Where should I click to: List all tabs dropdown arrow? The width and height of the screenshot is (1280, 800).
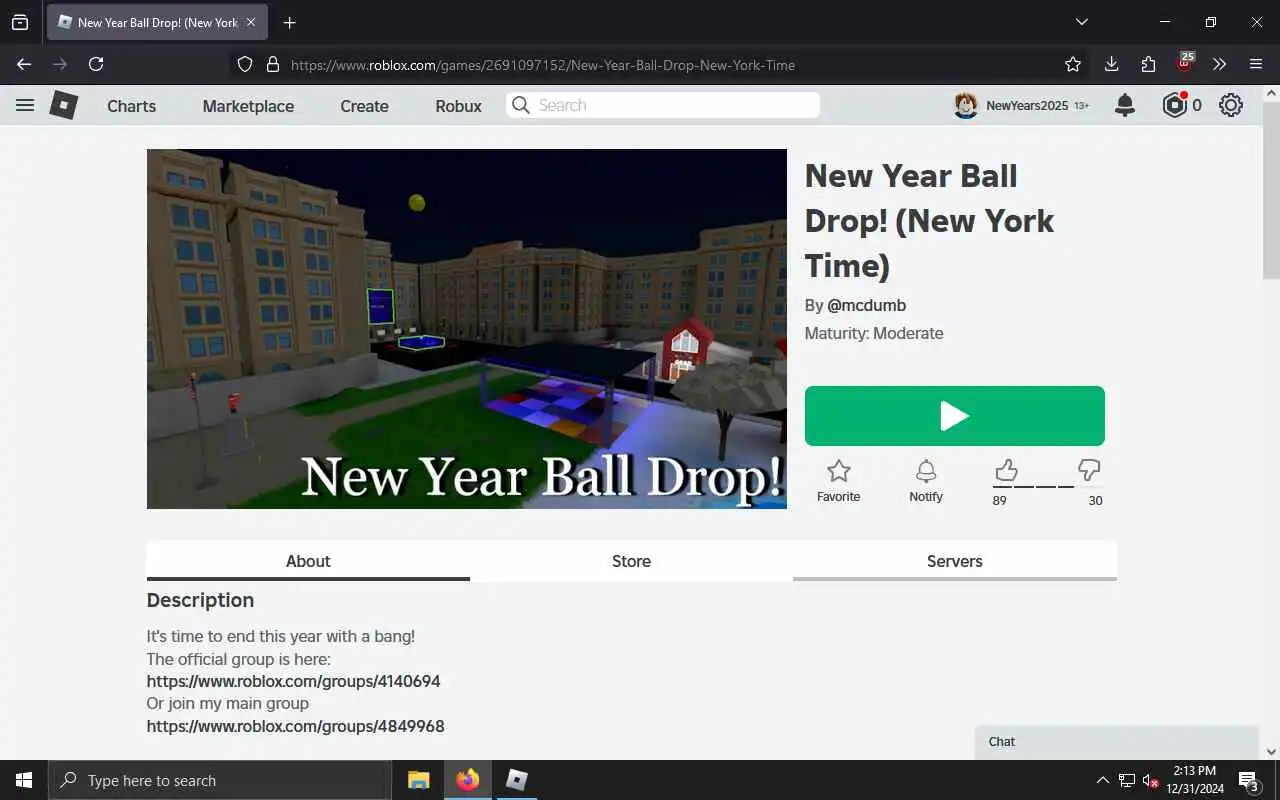click(x=1081, y=22)
